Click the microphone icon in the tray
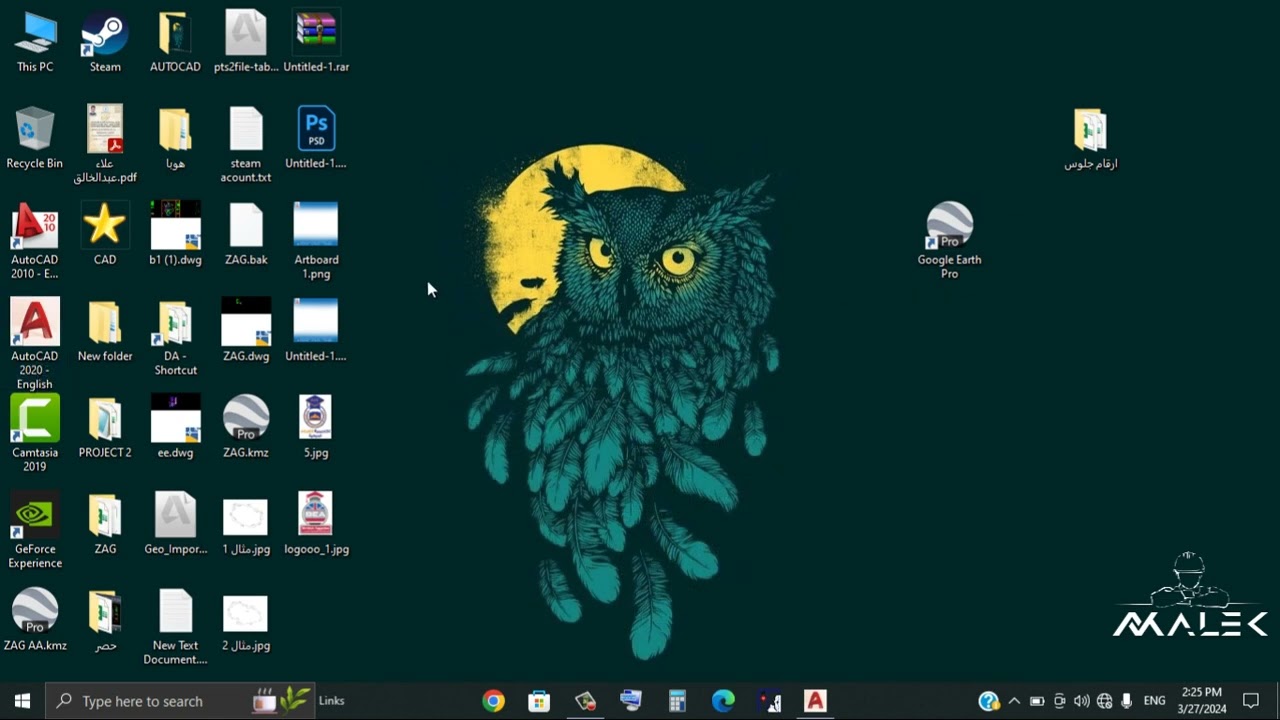 coord(1127,701)
